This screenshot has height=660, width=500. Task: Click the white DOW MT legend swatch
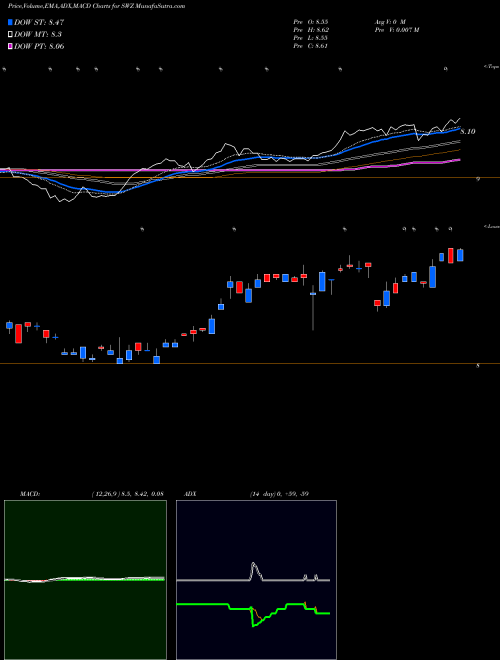point(10,34)
